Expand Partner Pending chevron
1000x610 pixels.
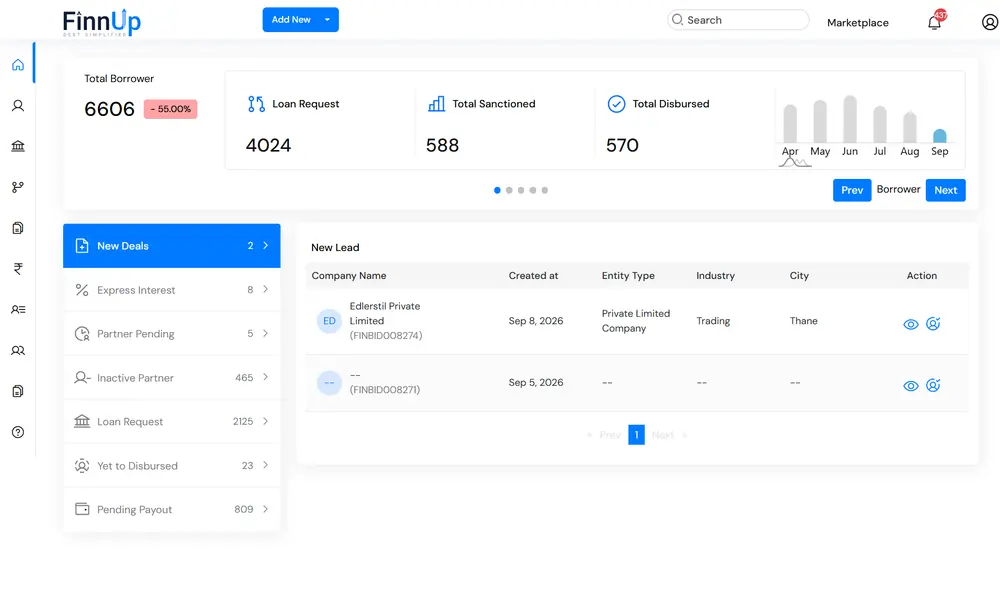[x=265, y=333]
